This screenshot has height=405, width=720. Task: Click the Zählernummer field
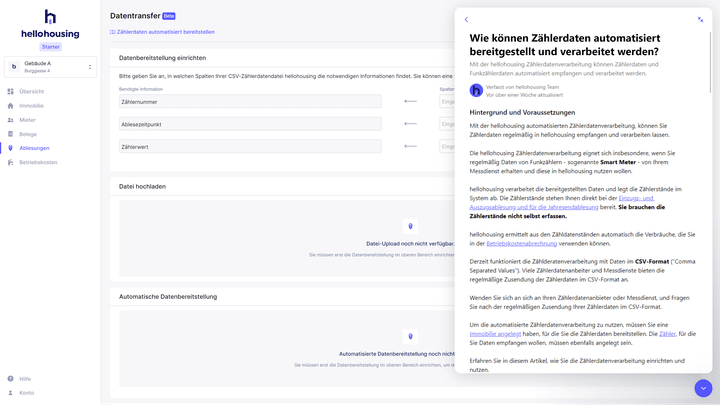coord(250,101)
